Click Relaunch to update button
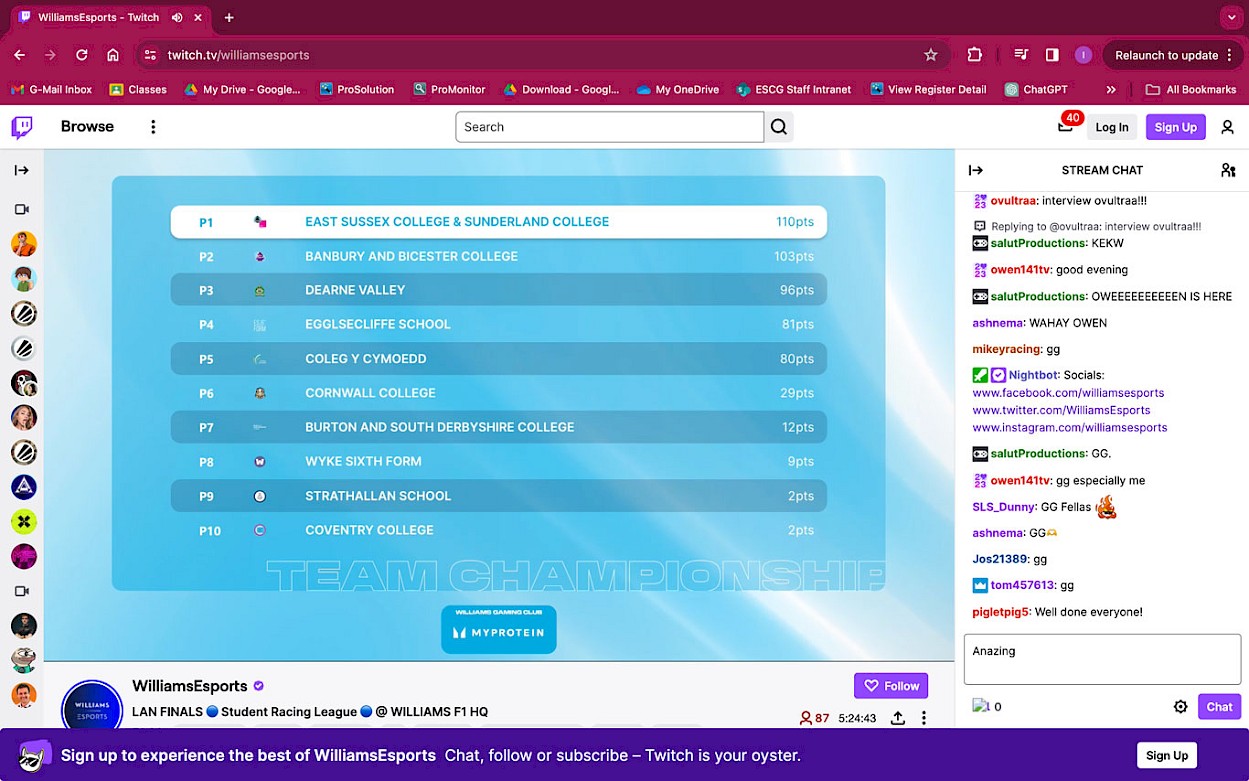Viewport: 1249px width, 781px height. (1172, 55)
